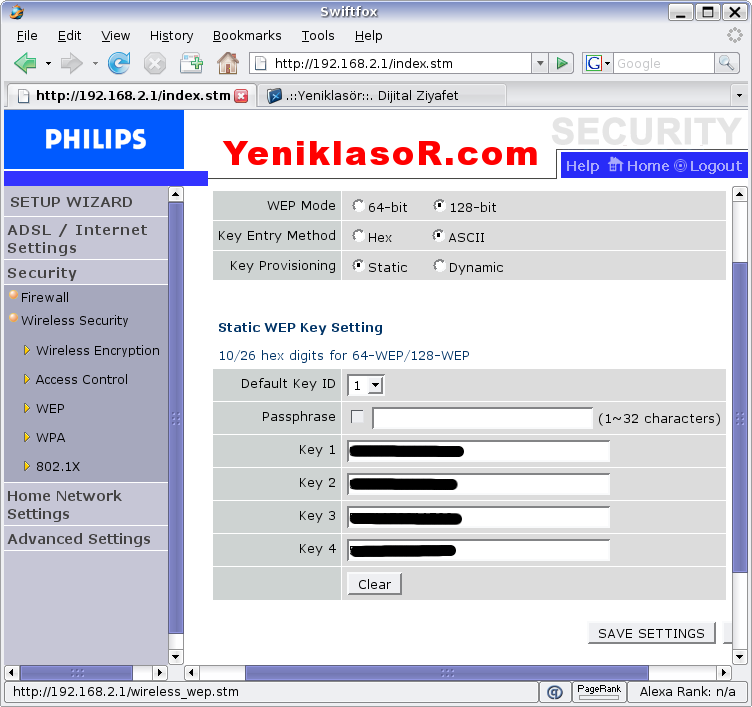Open the WPA link in sidebar
This screenshot has width=752, height=707.
pyautogui.click(x=51, y=437)
